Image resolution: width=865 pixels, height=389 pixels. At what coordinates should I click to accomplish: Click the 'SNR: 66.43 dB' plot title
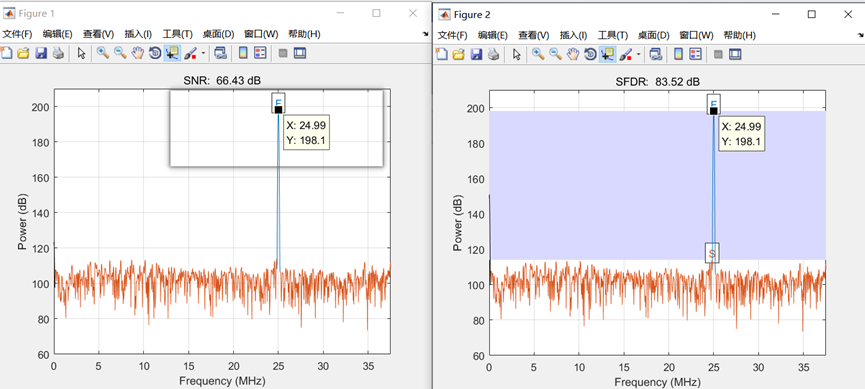[x=222, y=81]
